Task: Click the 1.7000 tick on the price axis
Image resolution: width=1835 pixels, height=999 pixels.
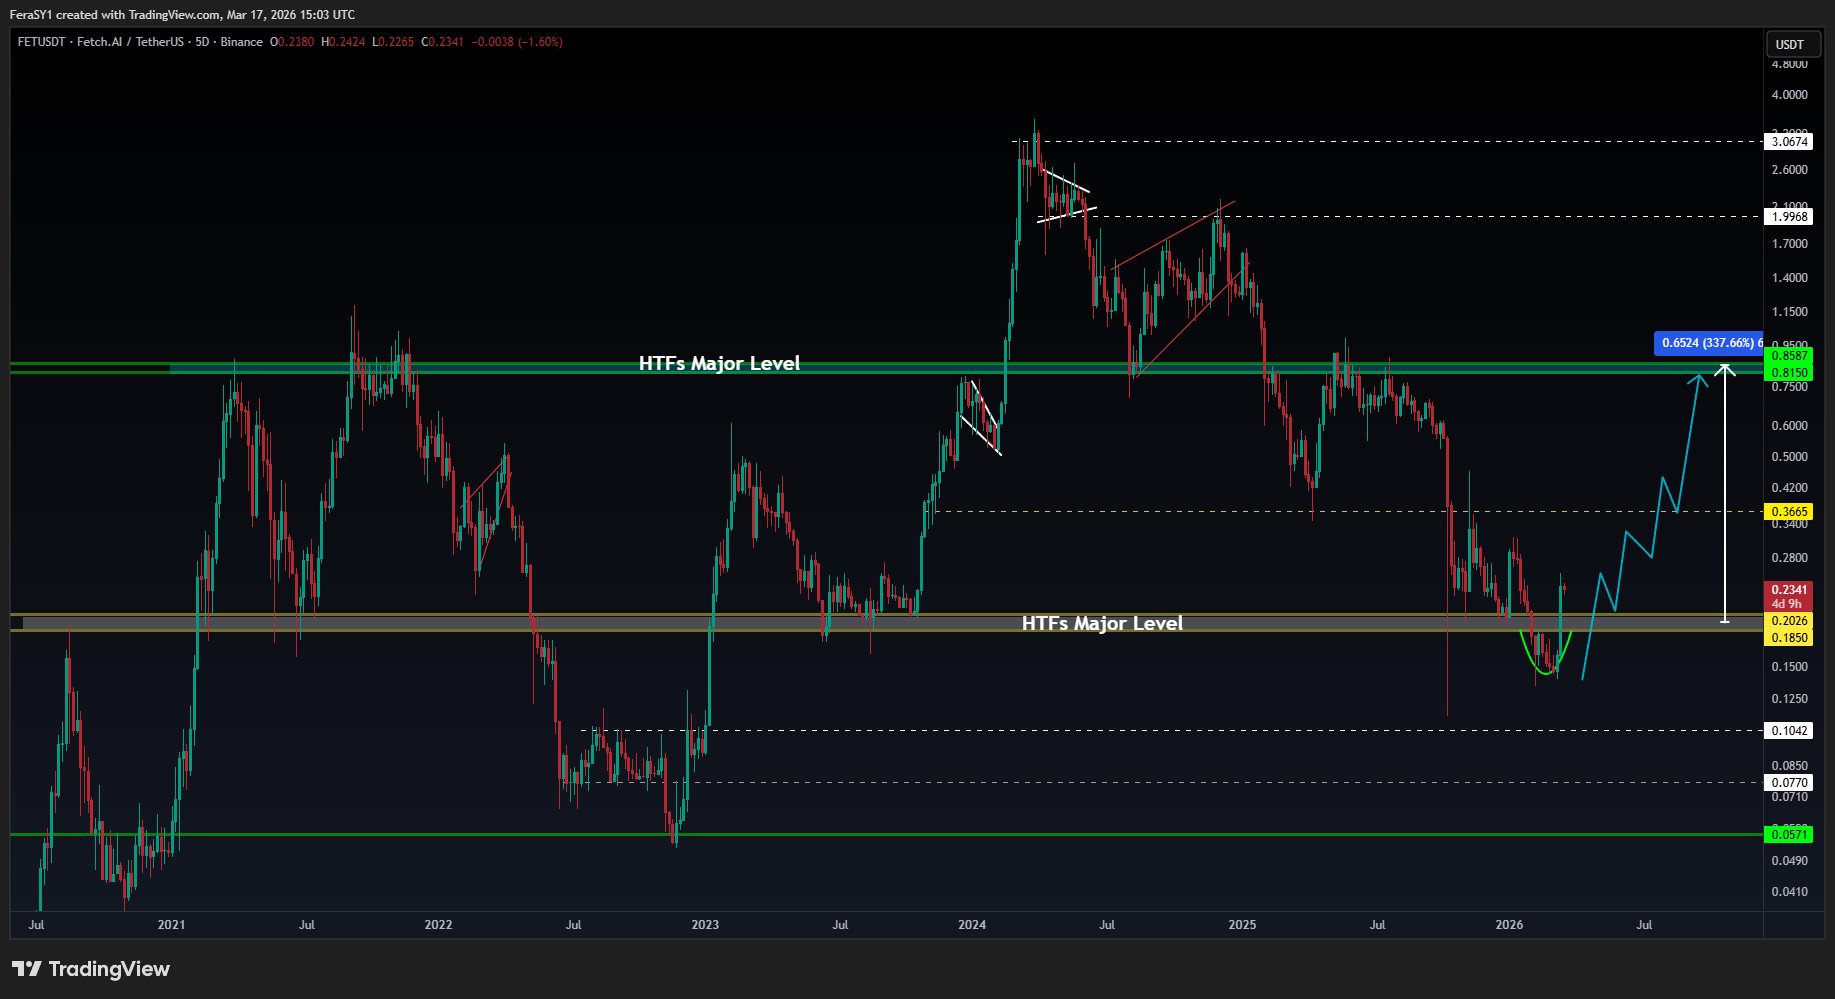Action: tap(1790, 244)
